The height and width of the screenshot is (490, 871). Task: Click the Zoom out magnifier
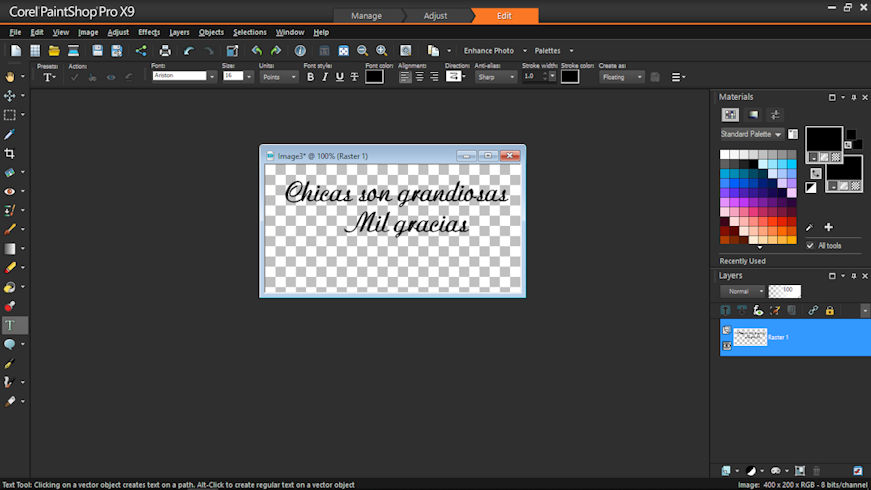point(362,51)
